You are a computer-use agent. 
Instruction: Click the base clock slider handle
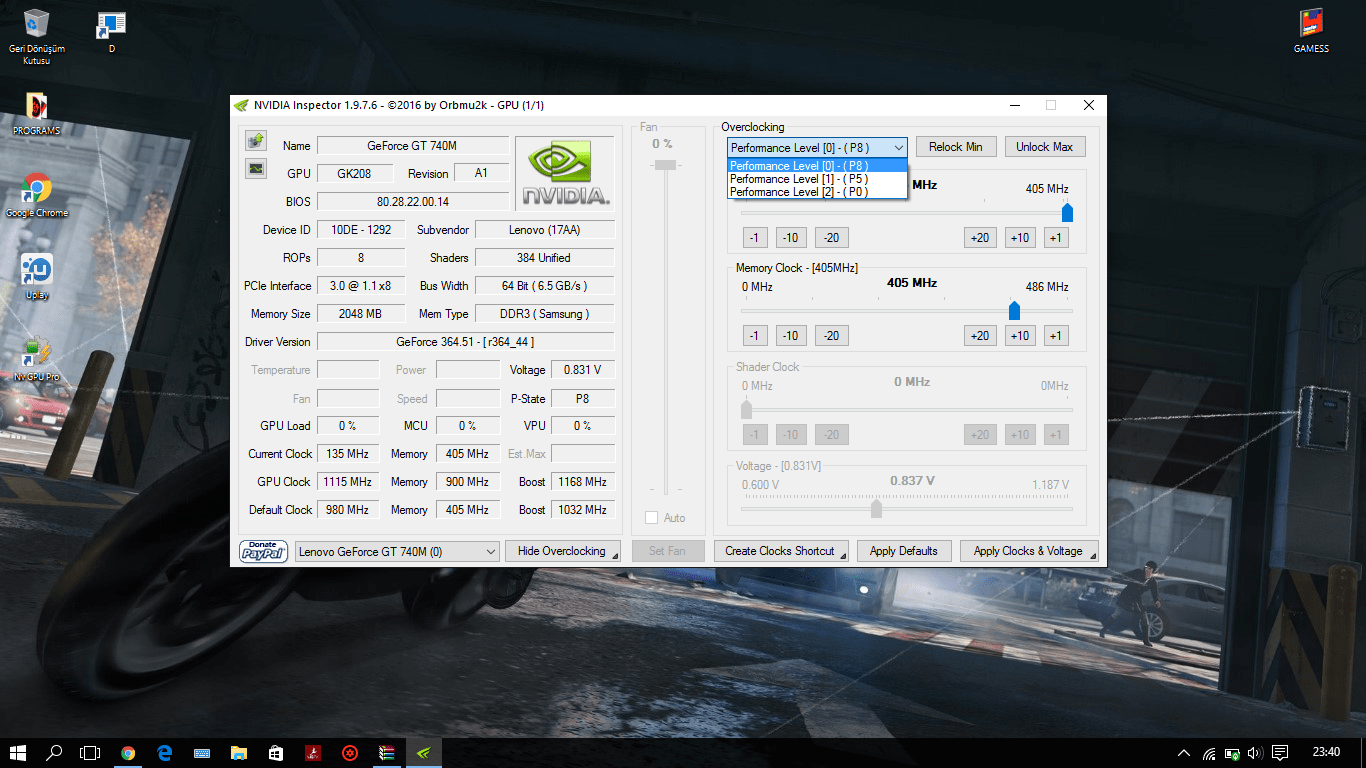[x=1067, y=212]
